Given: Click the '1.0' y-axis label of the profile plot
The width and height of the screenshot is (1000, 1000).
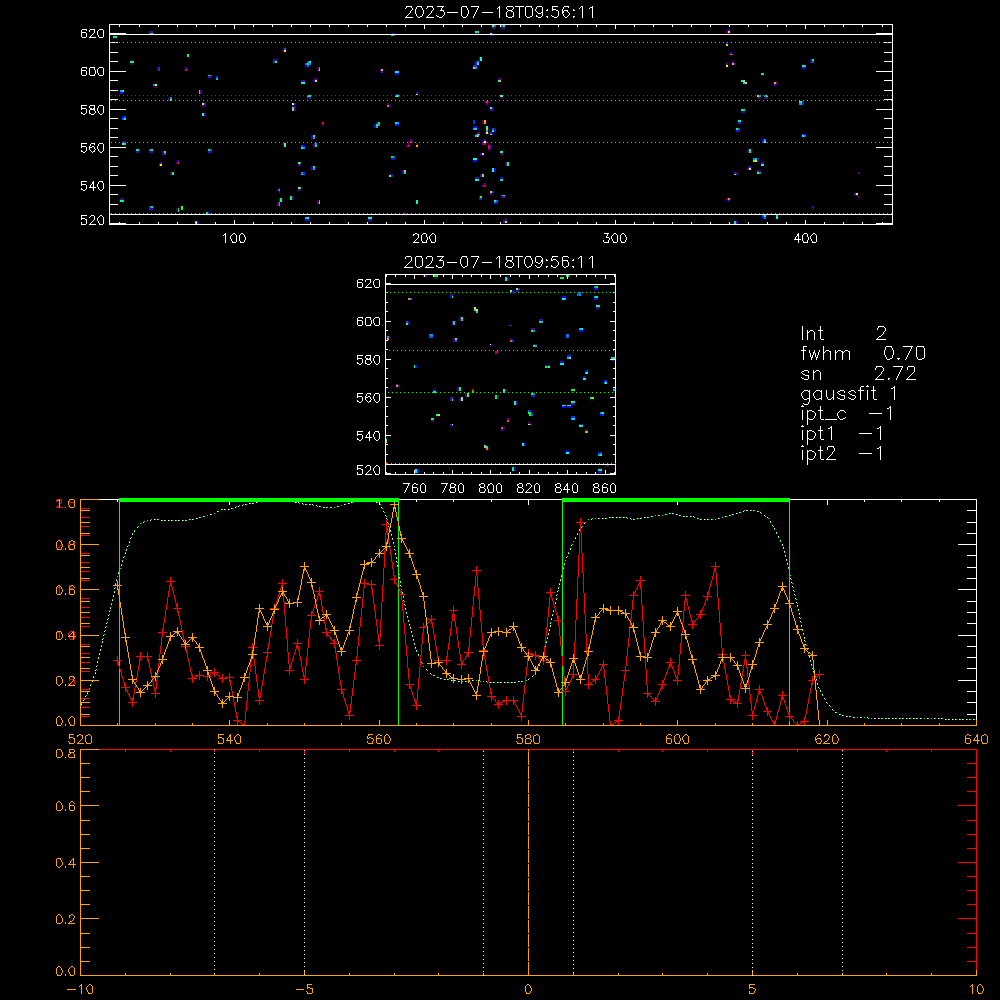Looking at the screenshot, I should click(x=66, y=504).
